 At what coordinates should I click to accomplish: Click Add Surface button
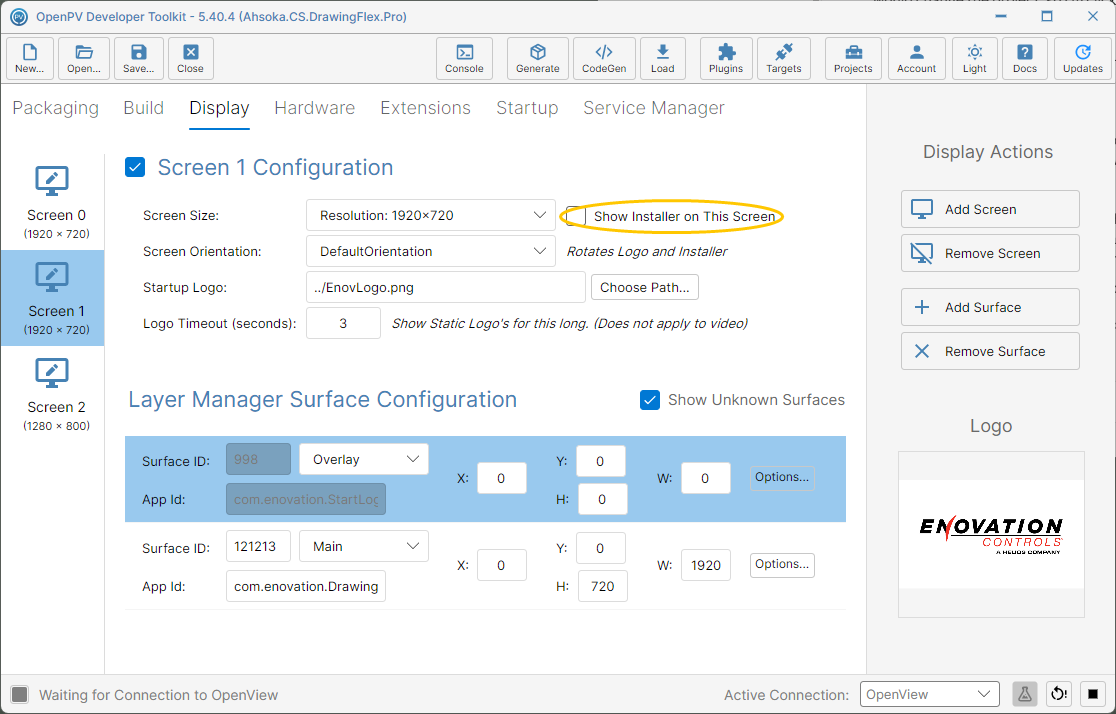tap(990, 308)
